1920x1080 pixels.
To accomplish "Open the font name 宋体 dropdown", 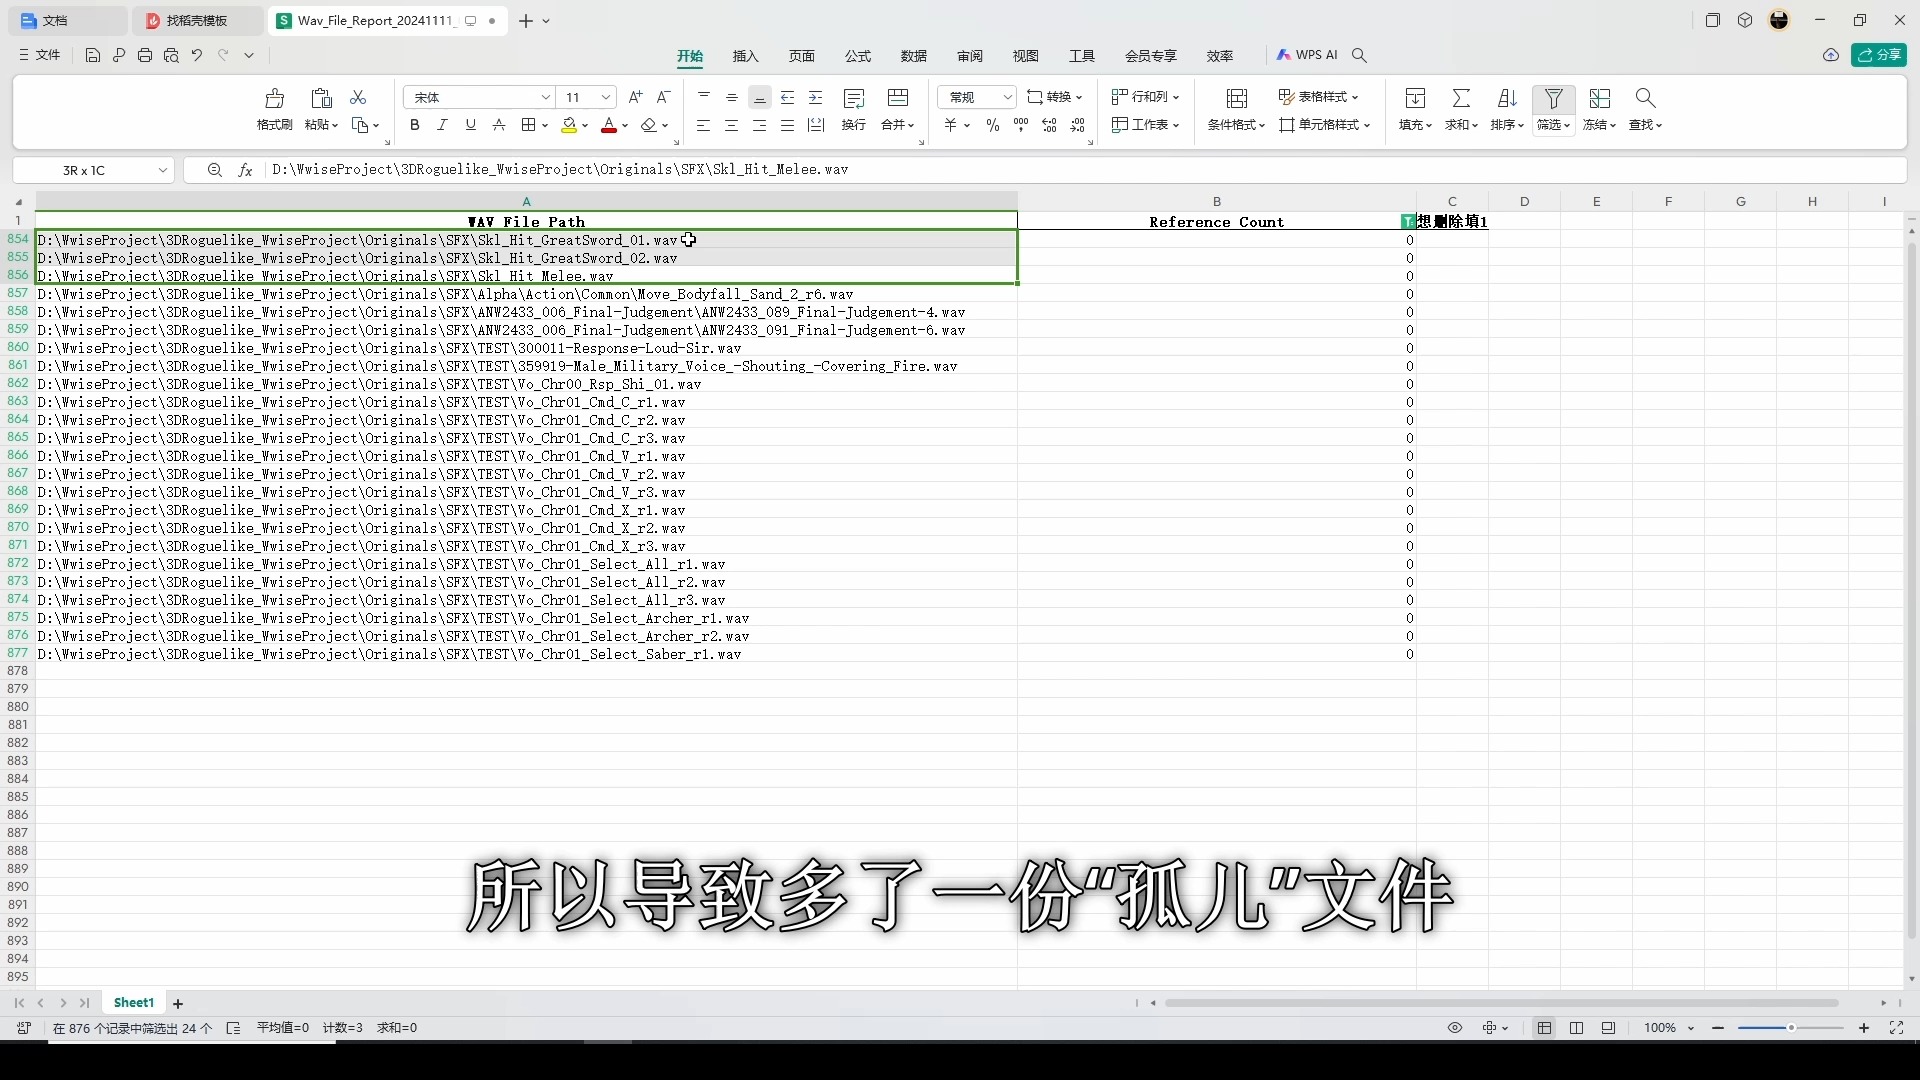I will tap(546, 97).
